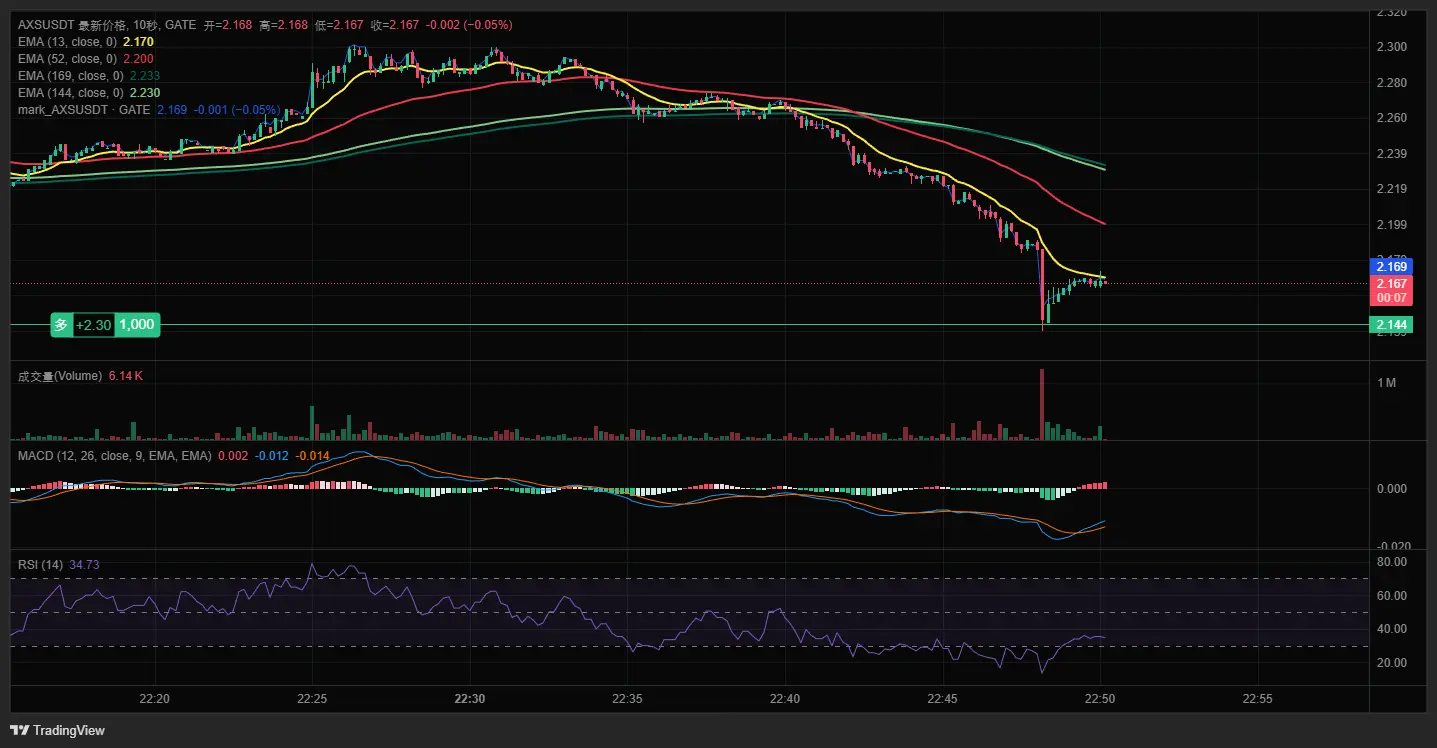Click the -0.002 (−0.05%) change in the header
Screen dimensions: 1437x748
pyautogui.click(x=470, y=25)
